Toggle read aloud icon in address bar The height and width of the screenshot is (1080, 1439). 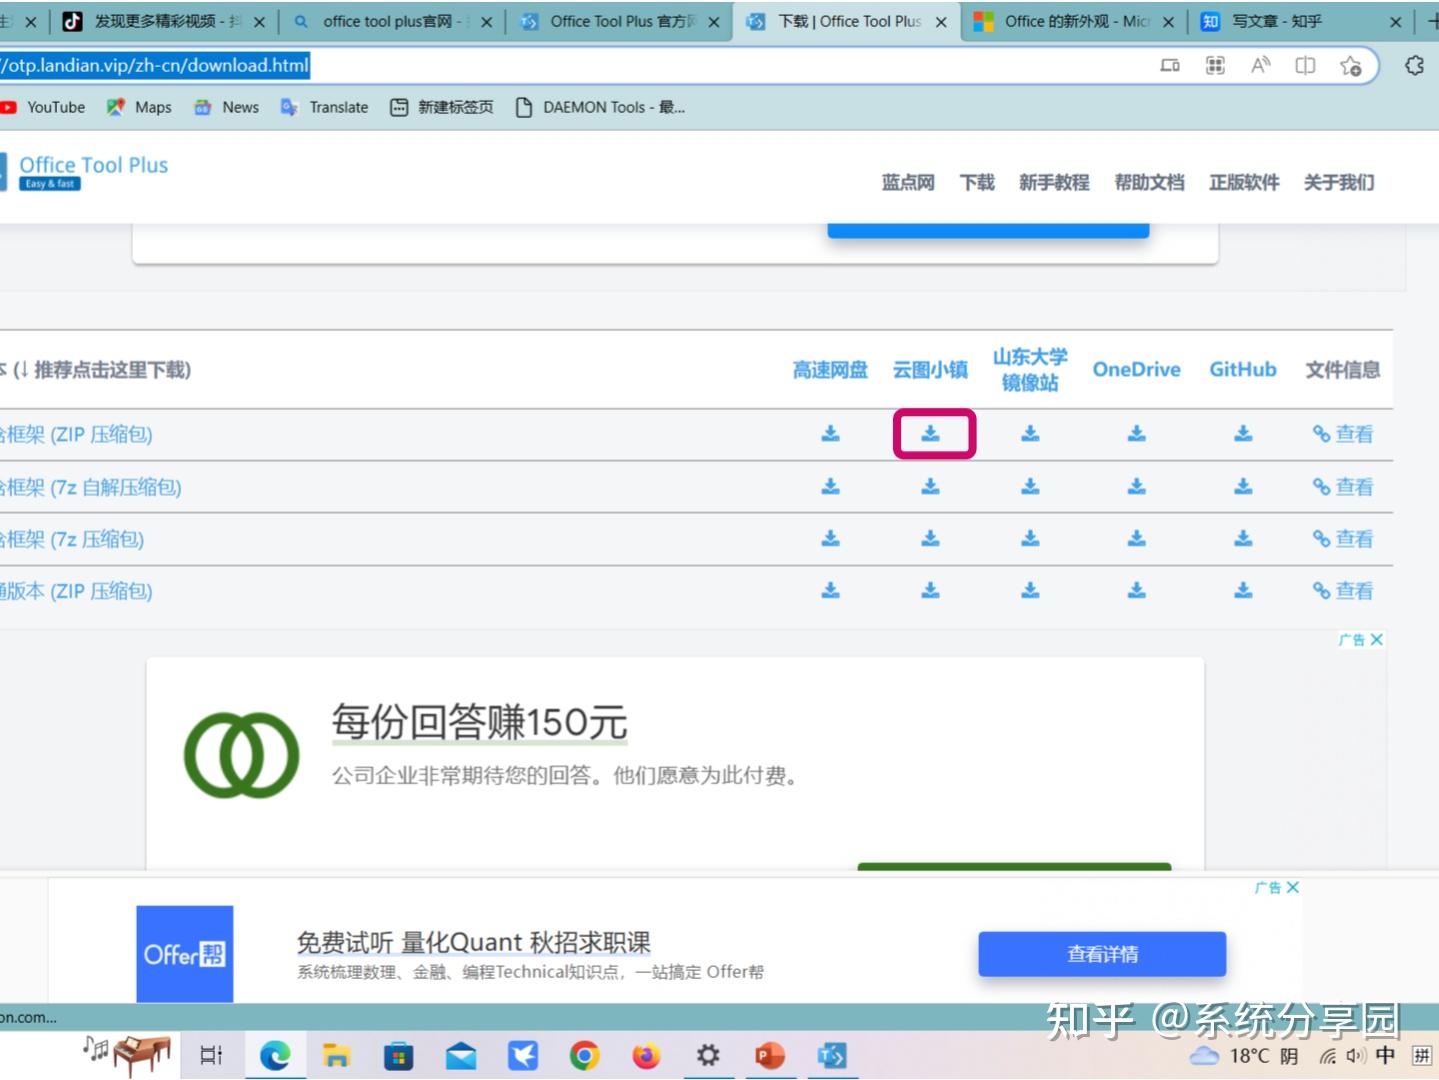tap(1260, 66)
